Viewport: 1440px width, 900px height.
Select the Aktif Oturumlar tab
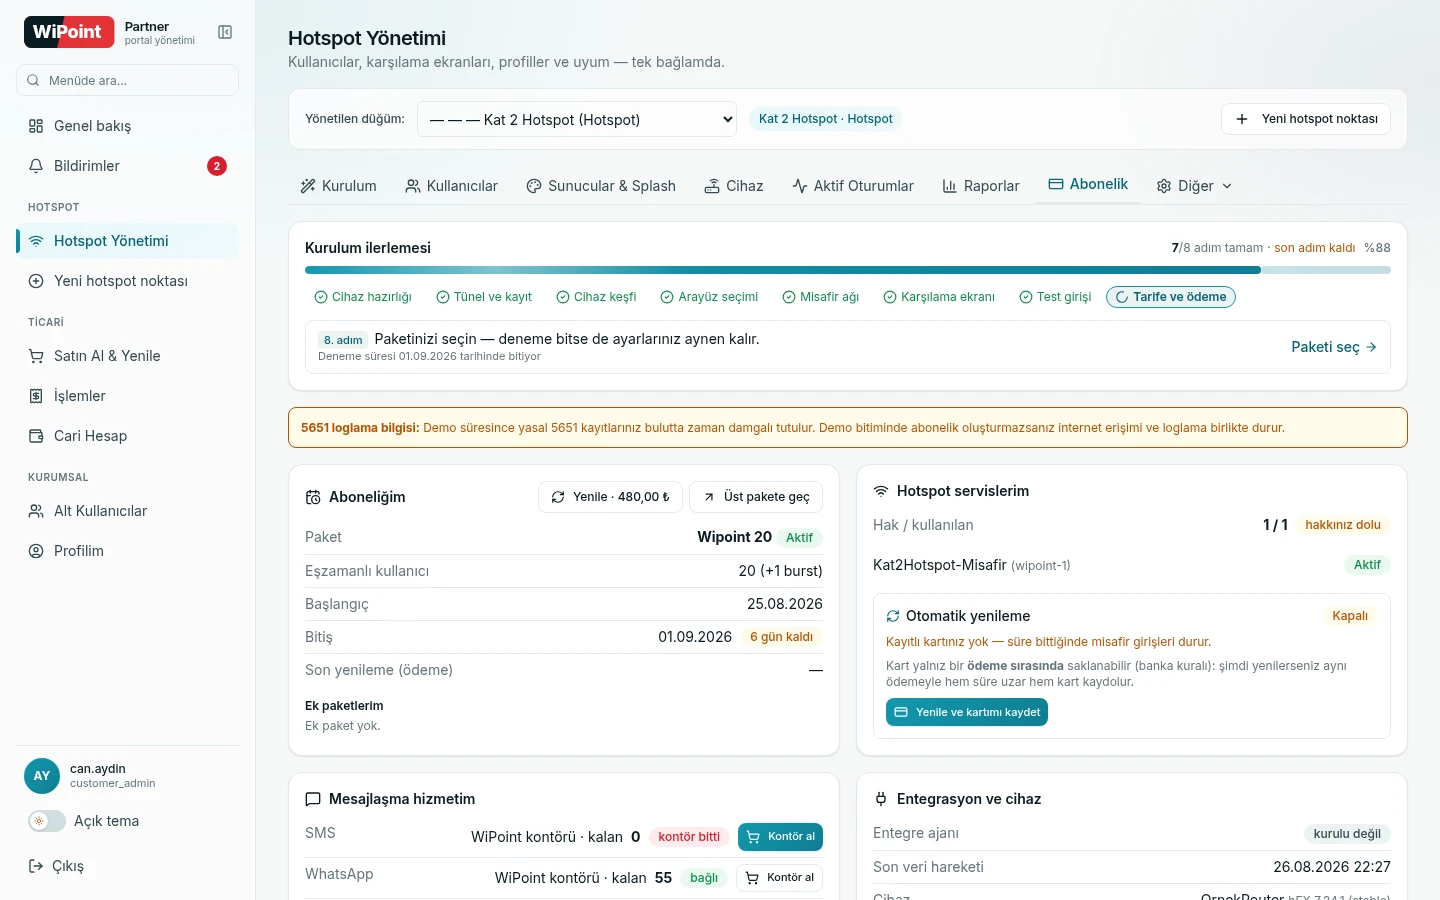point(853,186)
